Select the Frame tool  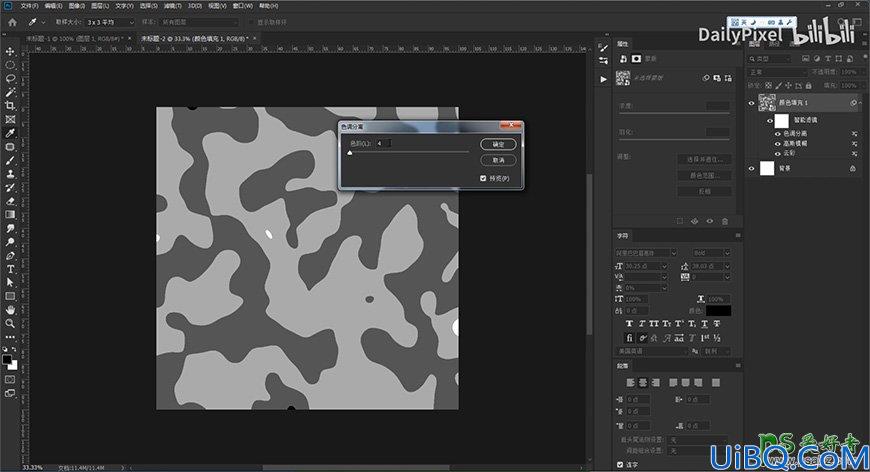(10, 119)
